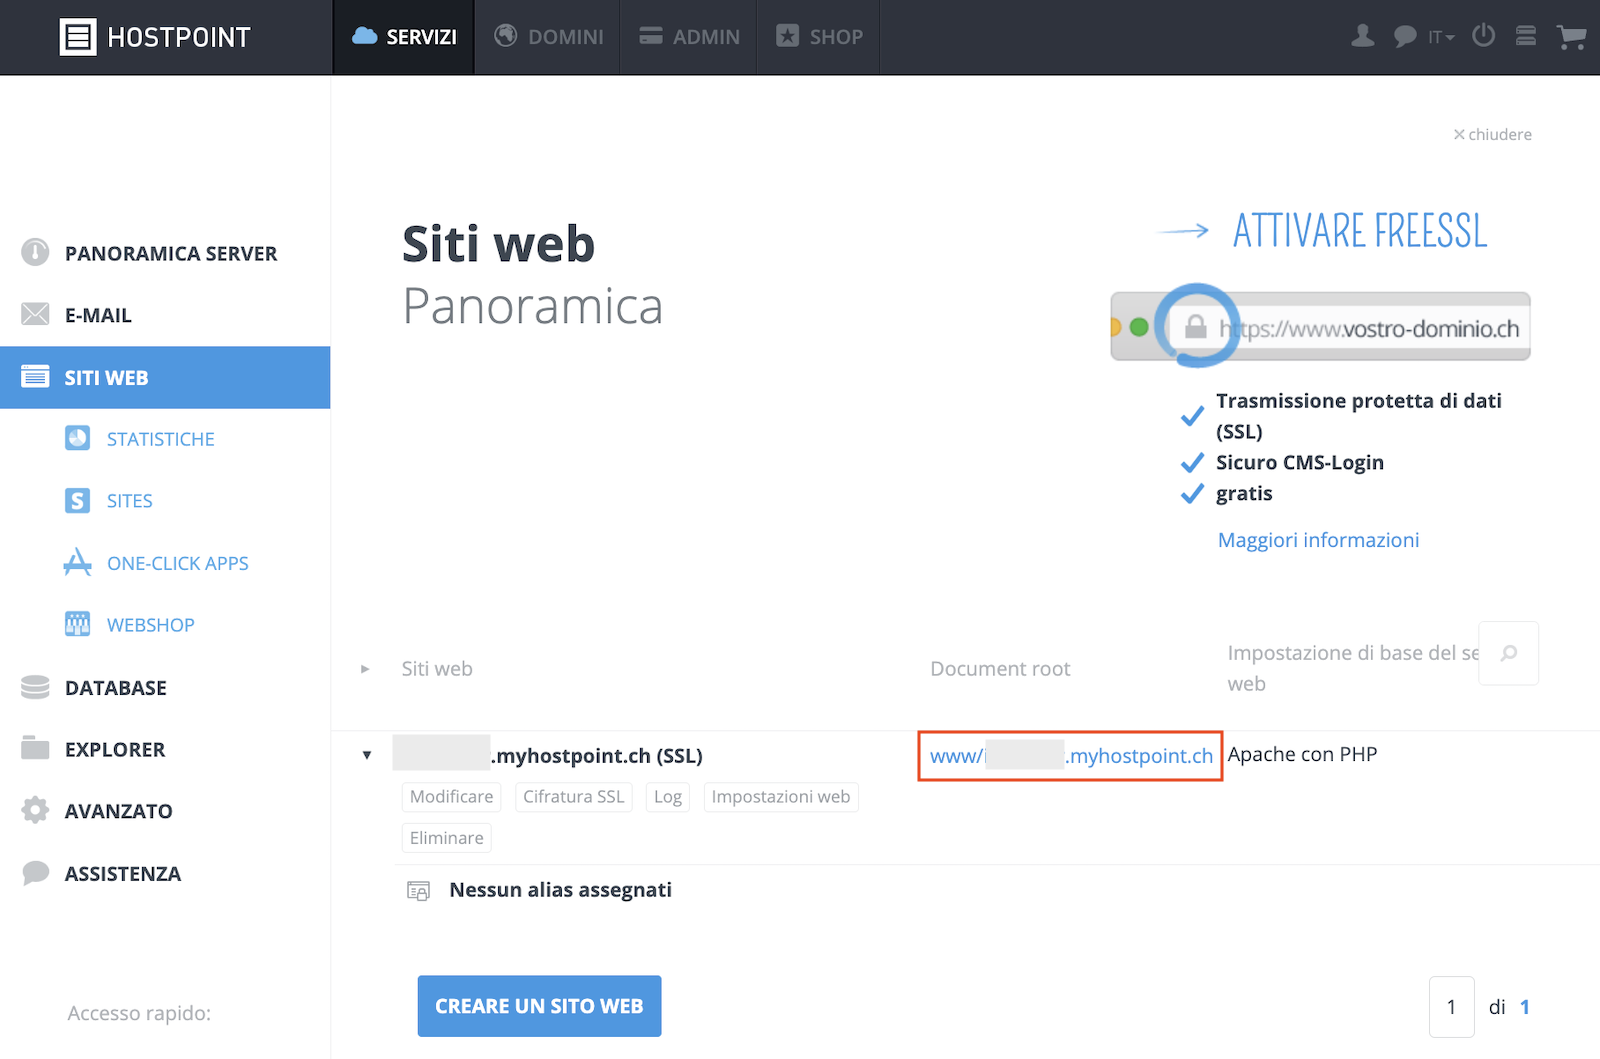Click the Creare un sito web button
Image resolution: width=1600 pixels, height=1059 pixels.
(539, 1006)
